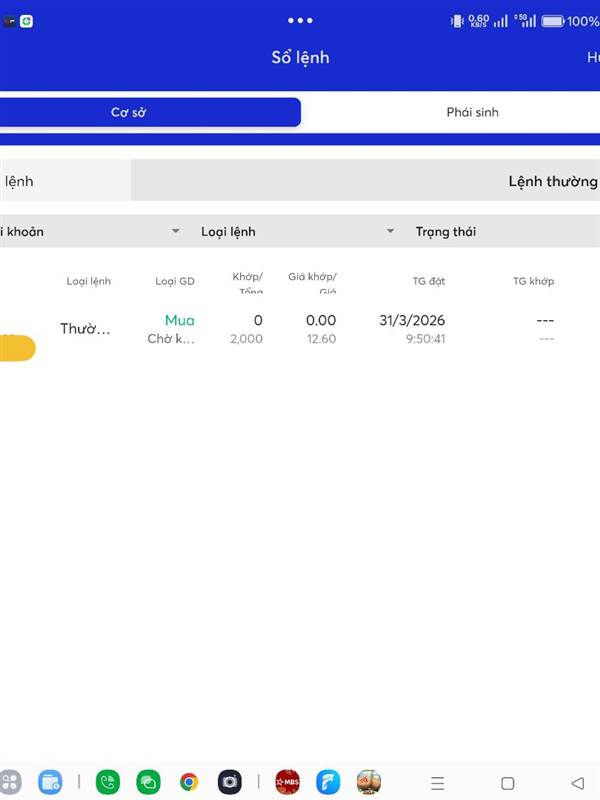Click the Loại lệnh column header
Image resolution: width=600 pixels, height=800 pixels.
(88, 281)
